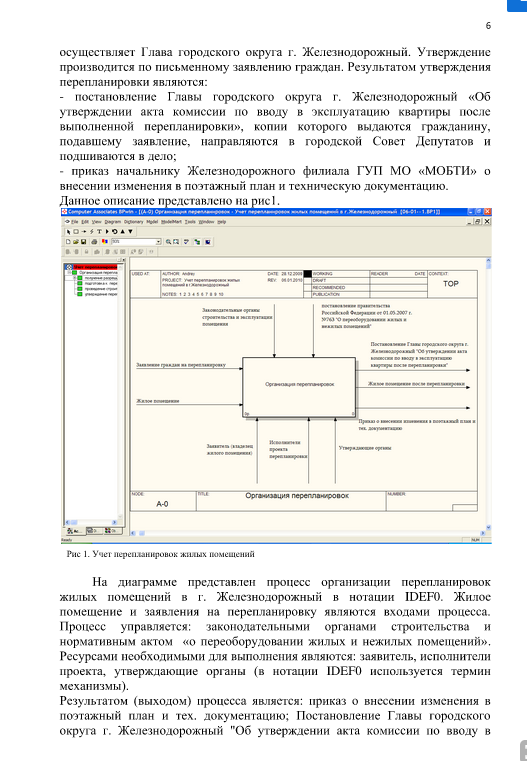
Task: Open the Model menu
Action: 152,222
